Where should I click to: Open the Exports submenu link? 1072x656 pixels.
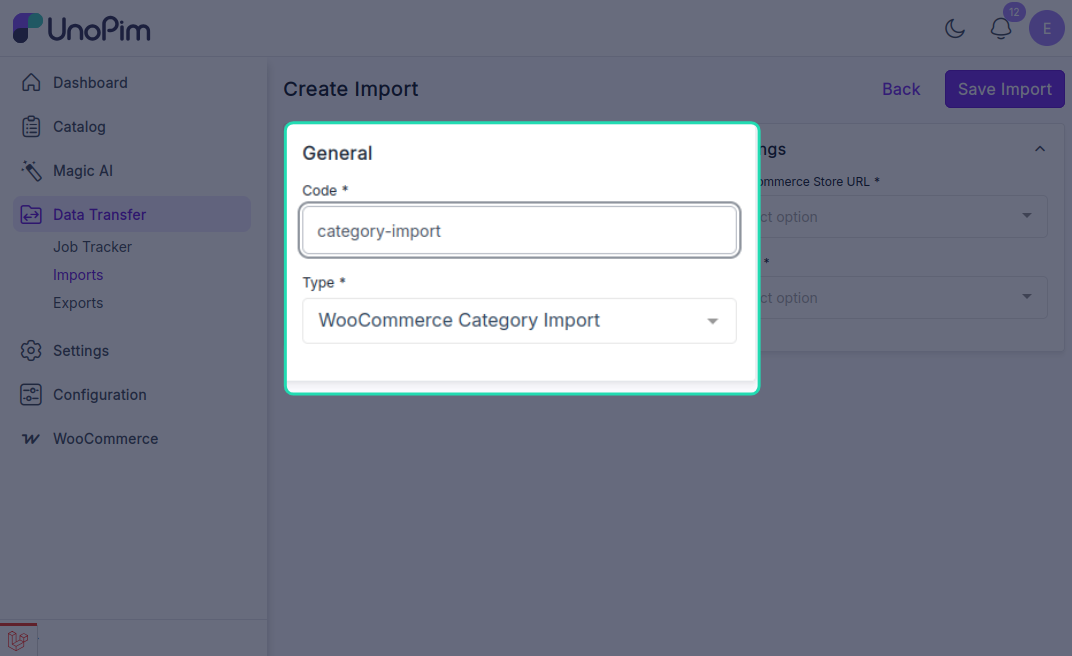coord(78,303)
